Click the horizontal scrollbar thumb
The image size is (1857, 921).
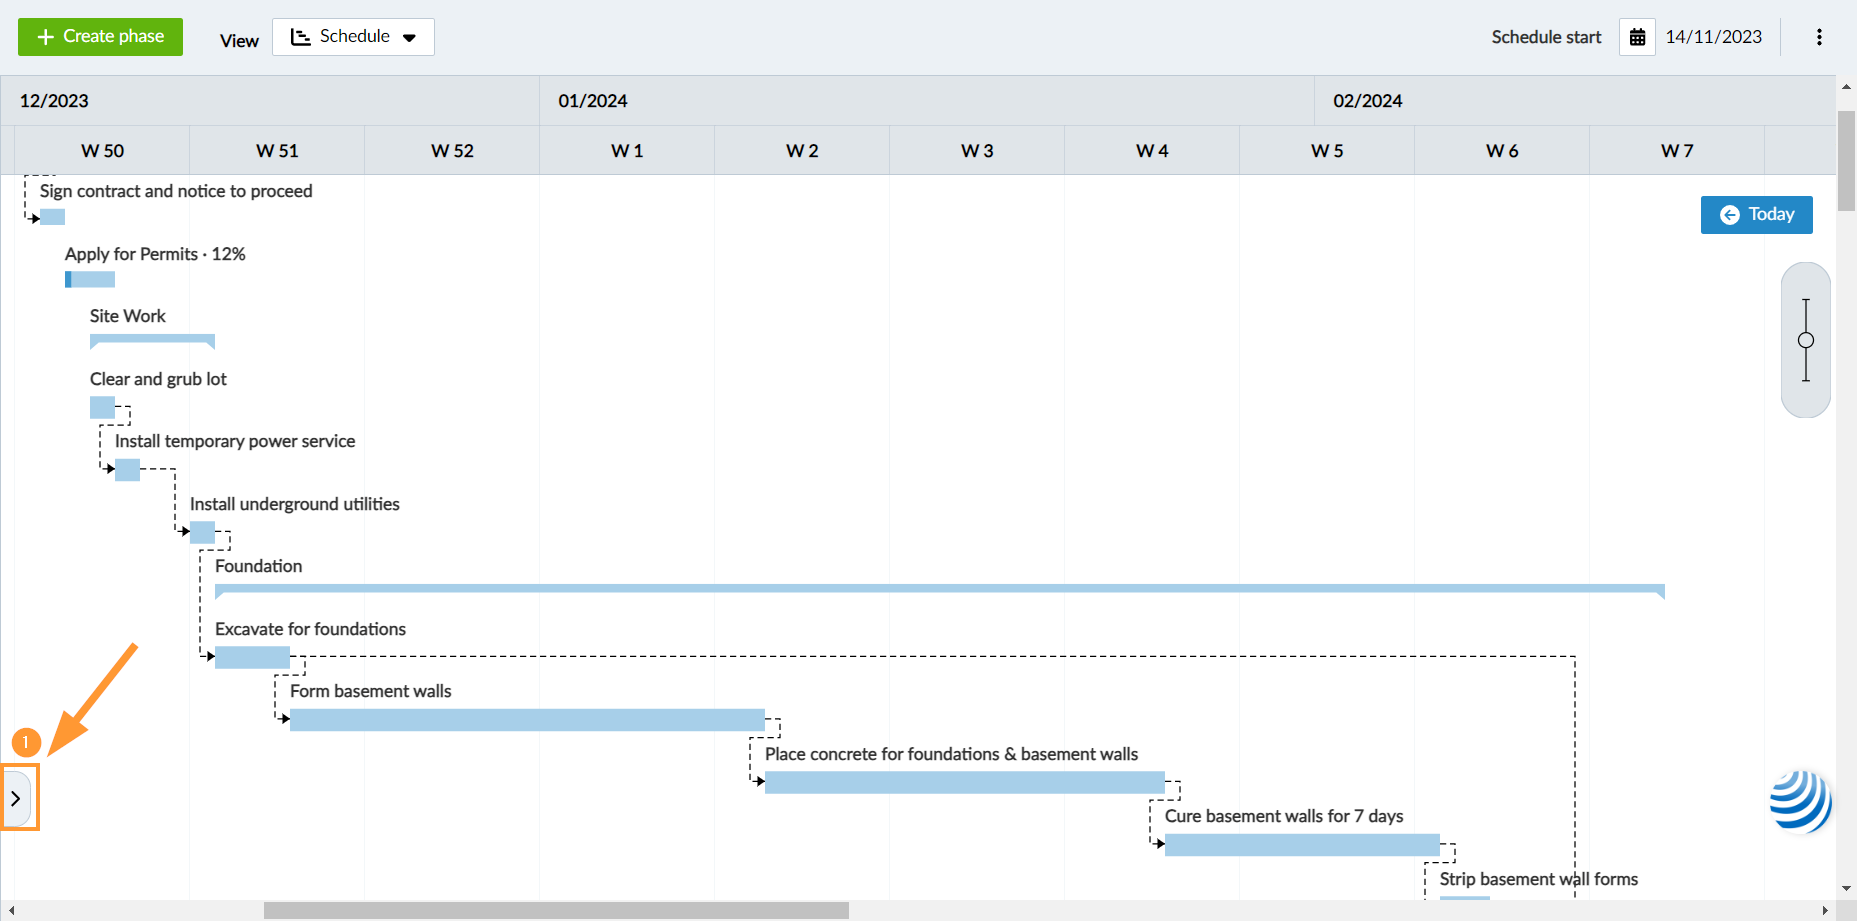[556, 911]
